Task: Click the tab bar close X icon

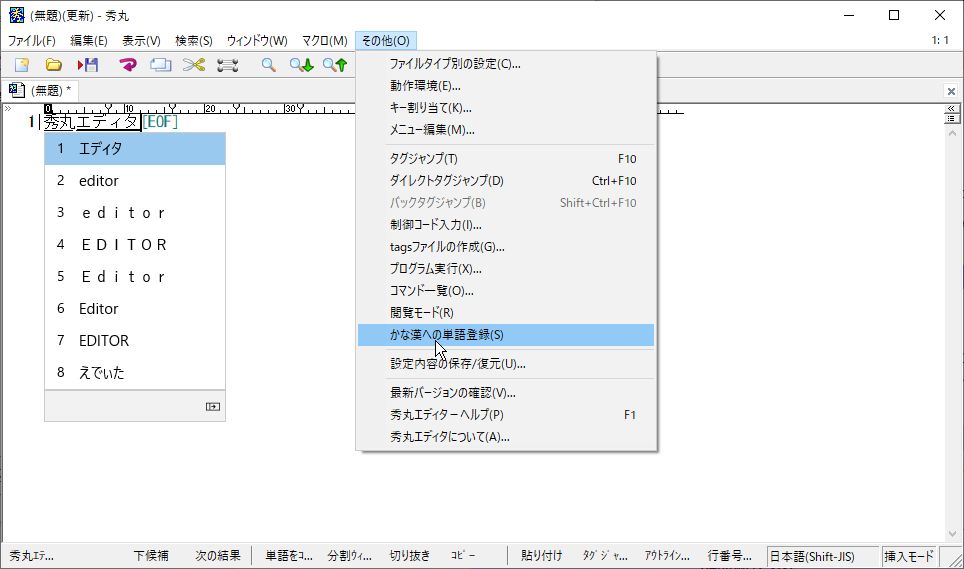Action: (951, 91)
